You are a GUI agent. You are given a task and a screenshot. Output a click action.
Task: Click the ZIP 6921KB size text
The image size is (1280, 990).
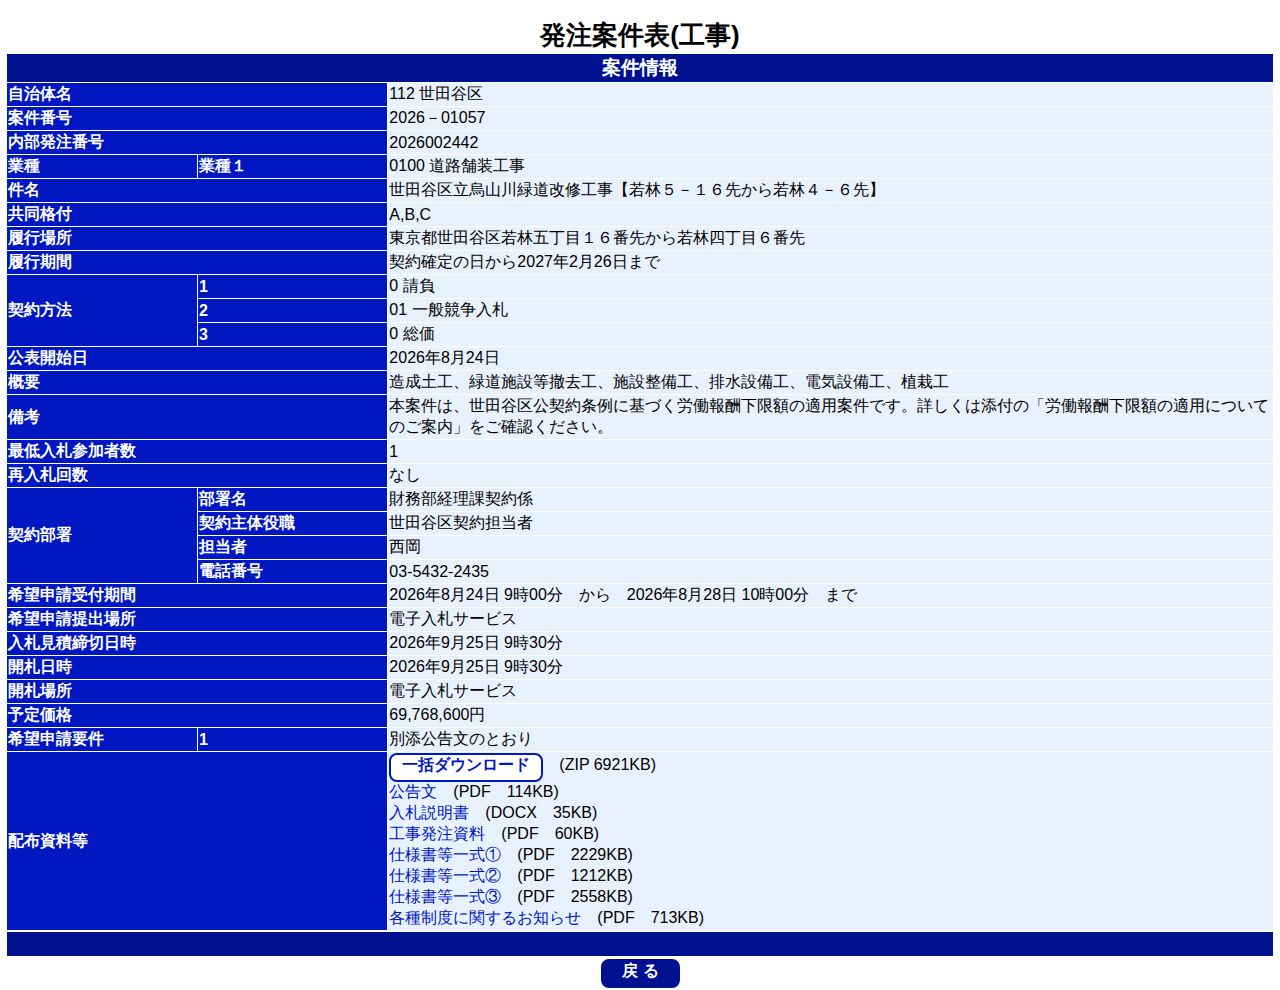608,765
